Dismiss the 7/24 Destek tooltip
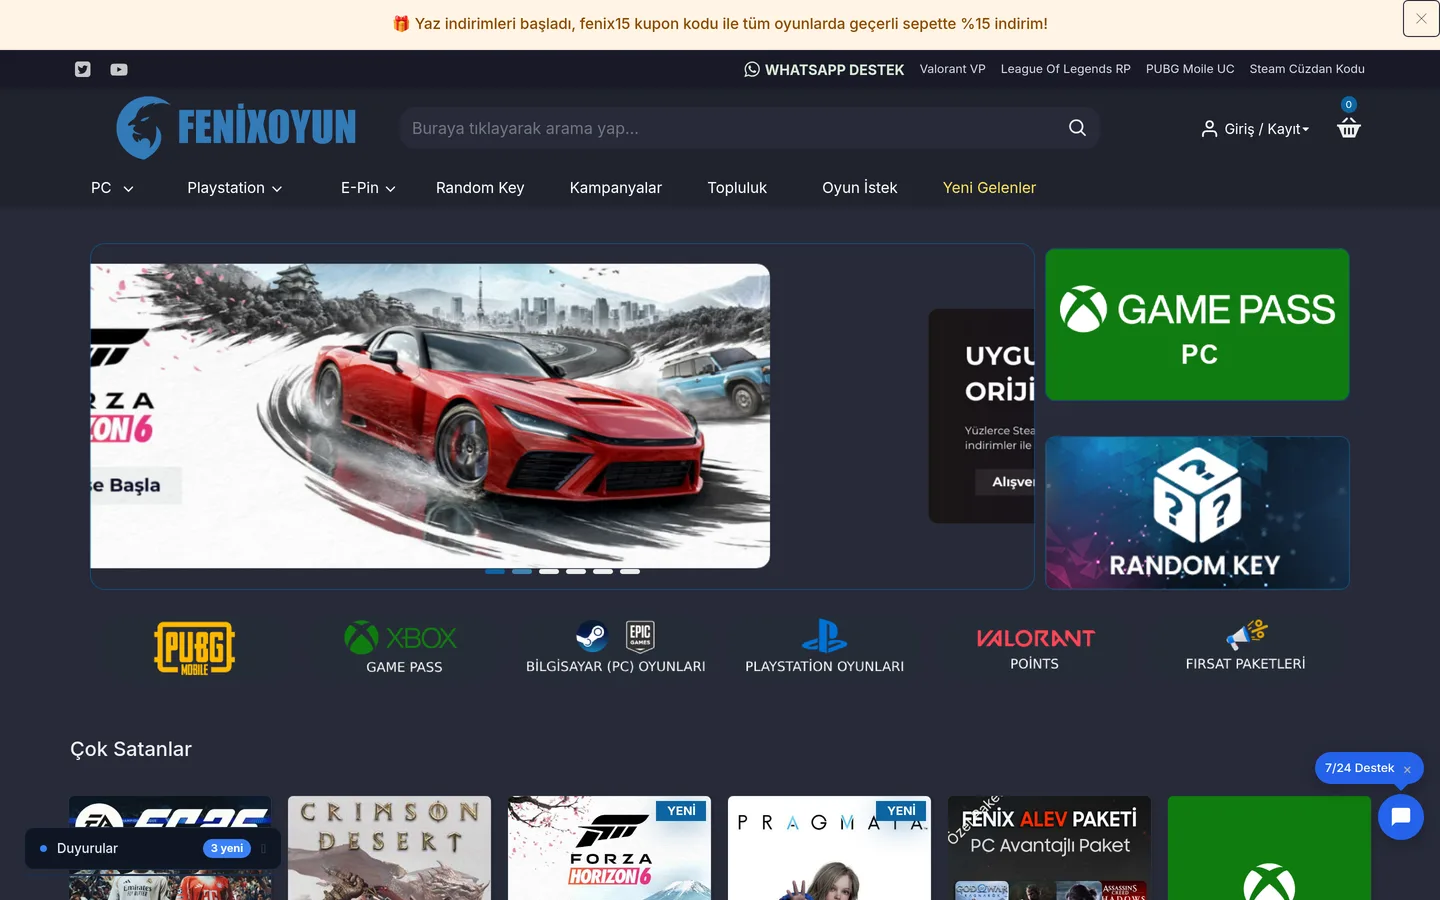1440x900 pixels. pyautogui.click(x=1407, y=769)
